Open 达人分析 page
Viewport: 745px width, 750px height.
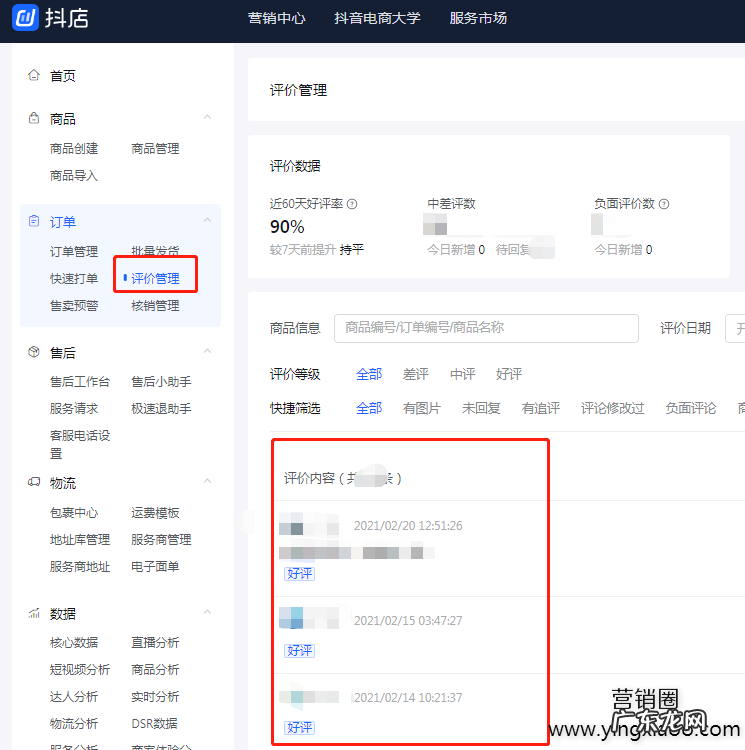coord(74,696)
